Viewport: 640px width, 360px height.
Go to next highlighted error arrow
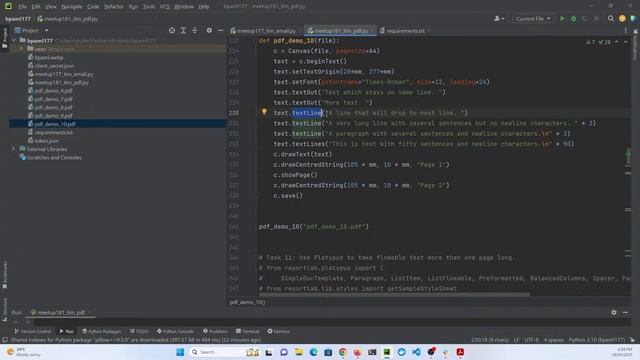625,42
